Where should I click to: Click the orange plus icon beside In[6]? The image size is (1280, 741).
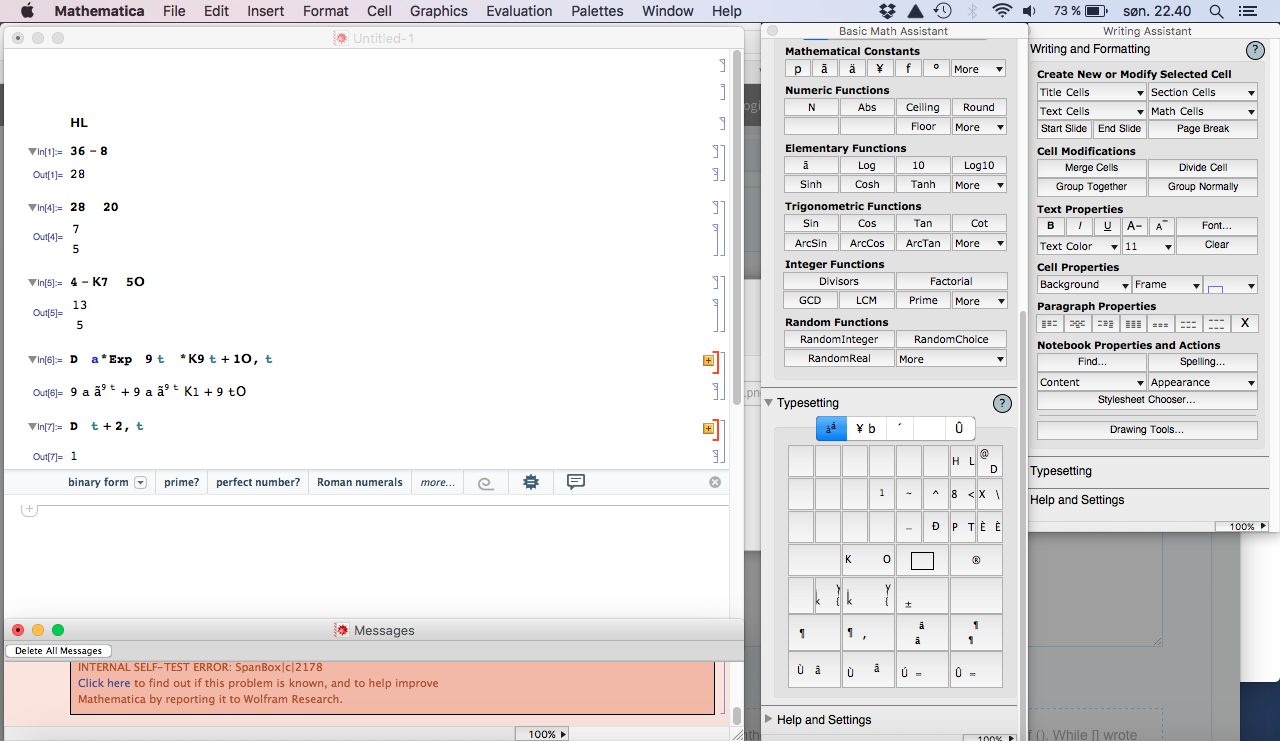(708, 360)
